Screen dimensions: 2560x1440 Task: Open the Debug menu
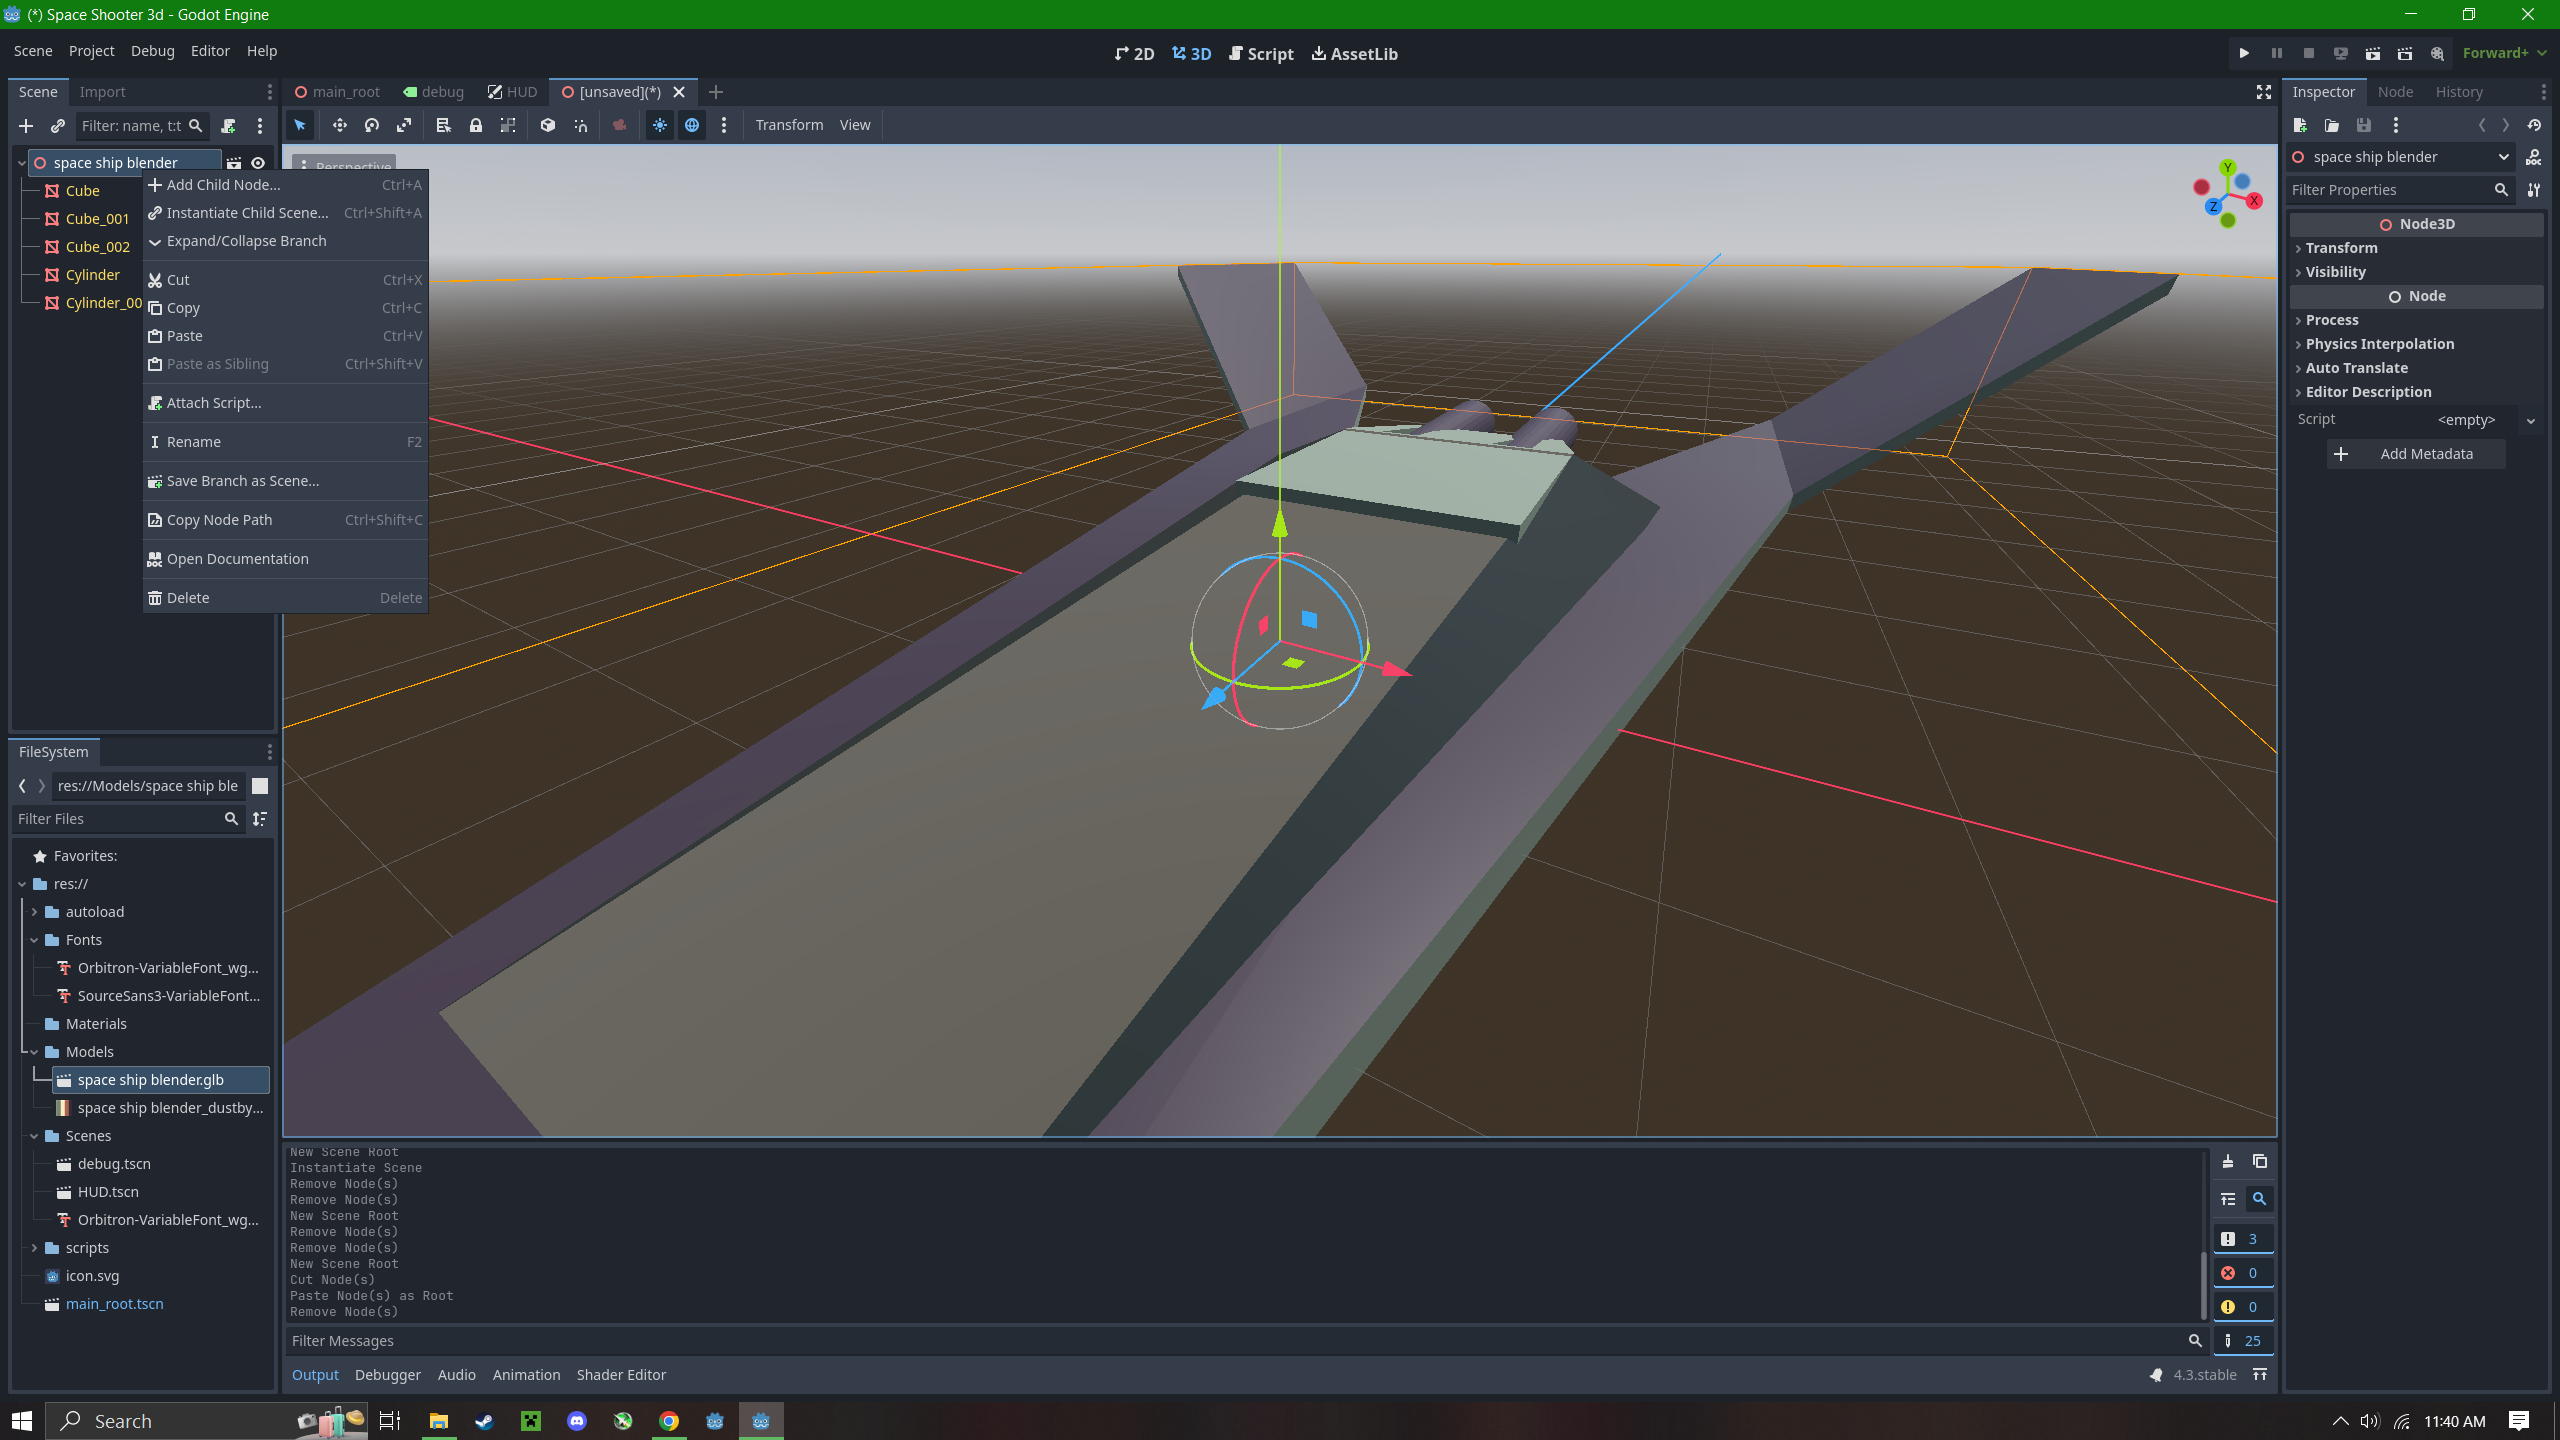(152, 51)
